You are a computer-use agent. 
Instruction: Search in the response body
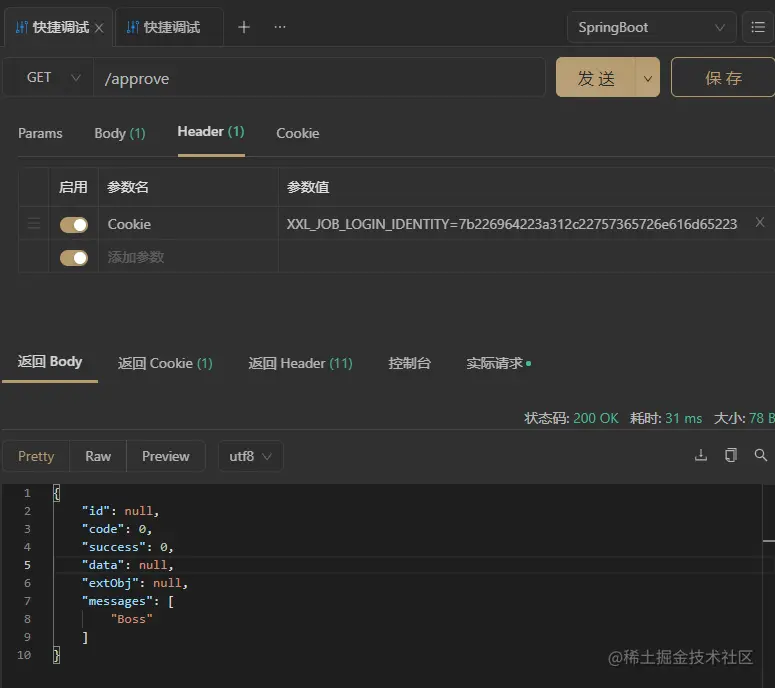tap(761, 455)
